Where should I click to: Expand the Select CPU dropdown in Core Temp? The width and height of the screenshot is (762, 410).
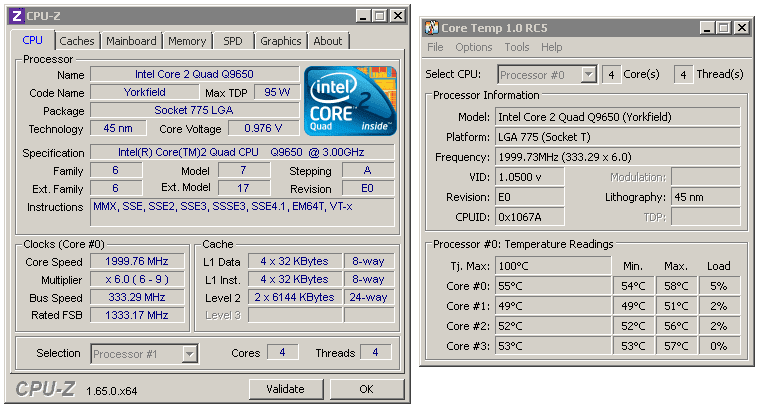click(x=589, y=75)
